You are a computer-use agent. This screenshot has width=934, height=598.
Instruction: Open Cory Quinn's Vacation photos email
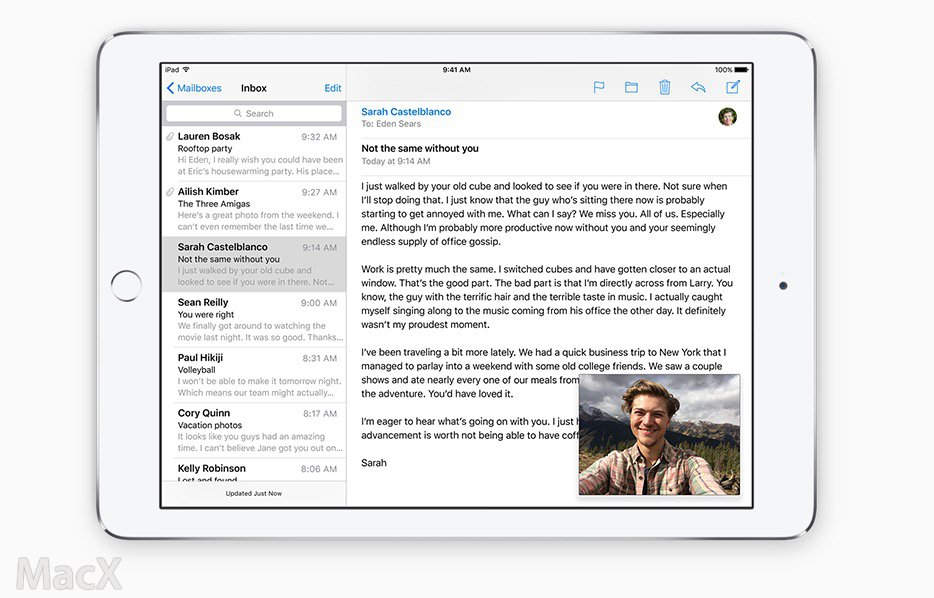point(254,430)
